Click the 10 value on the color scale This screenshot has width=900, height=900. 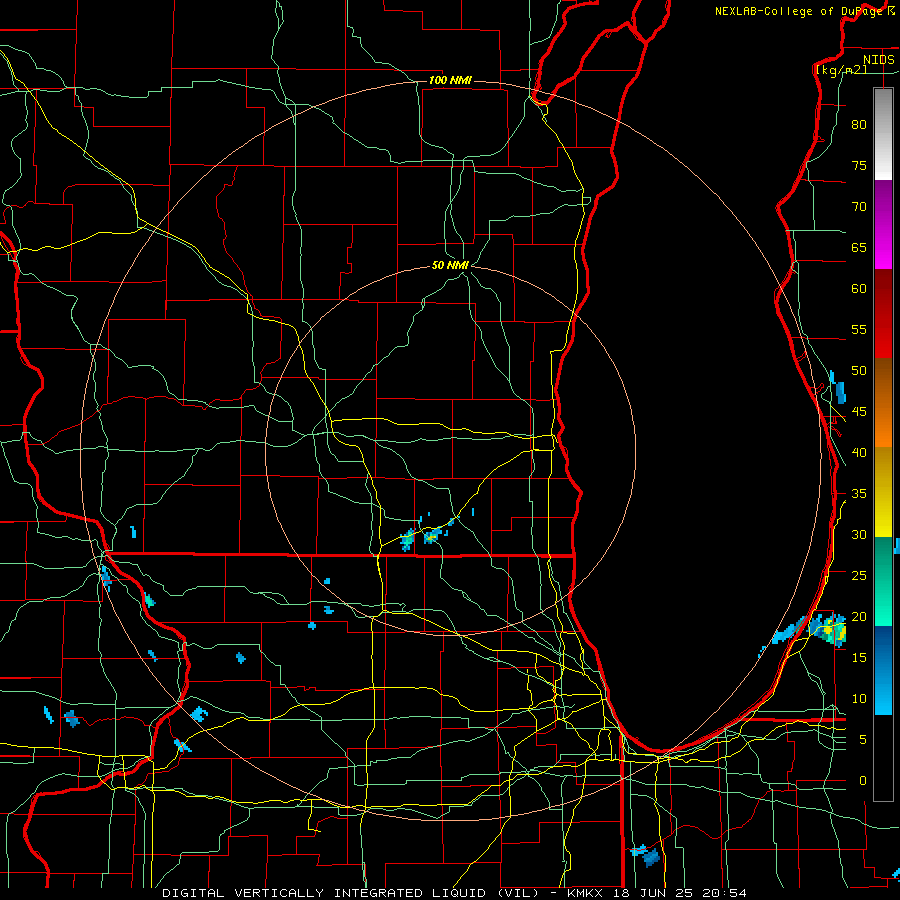point(859,699)
